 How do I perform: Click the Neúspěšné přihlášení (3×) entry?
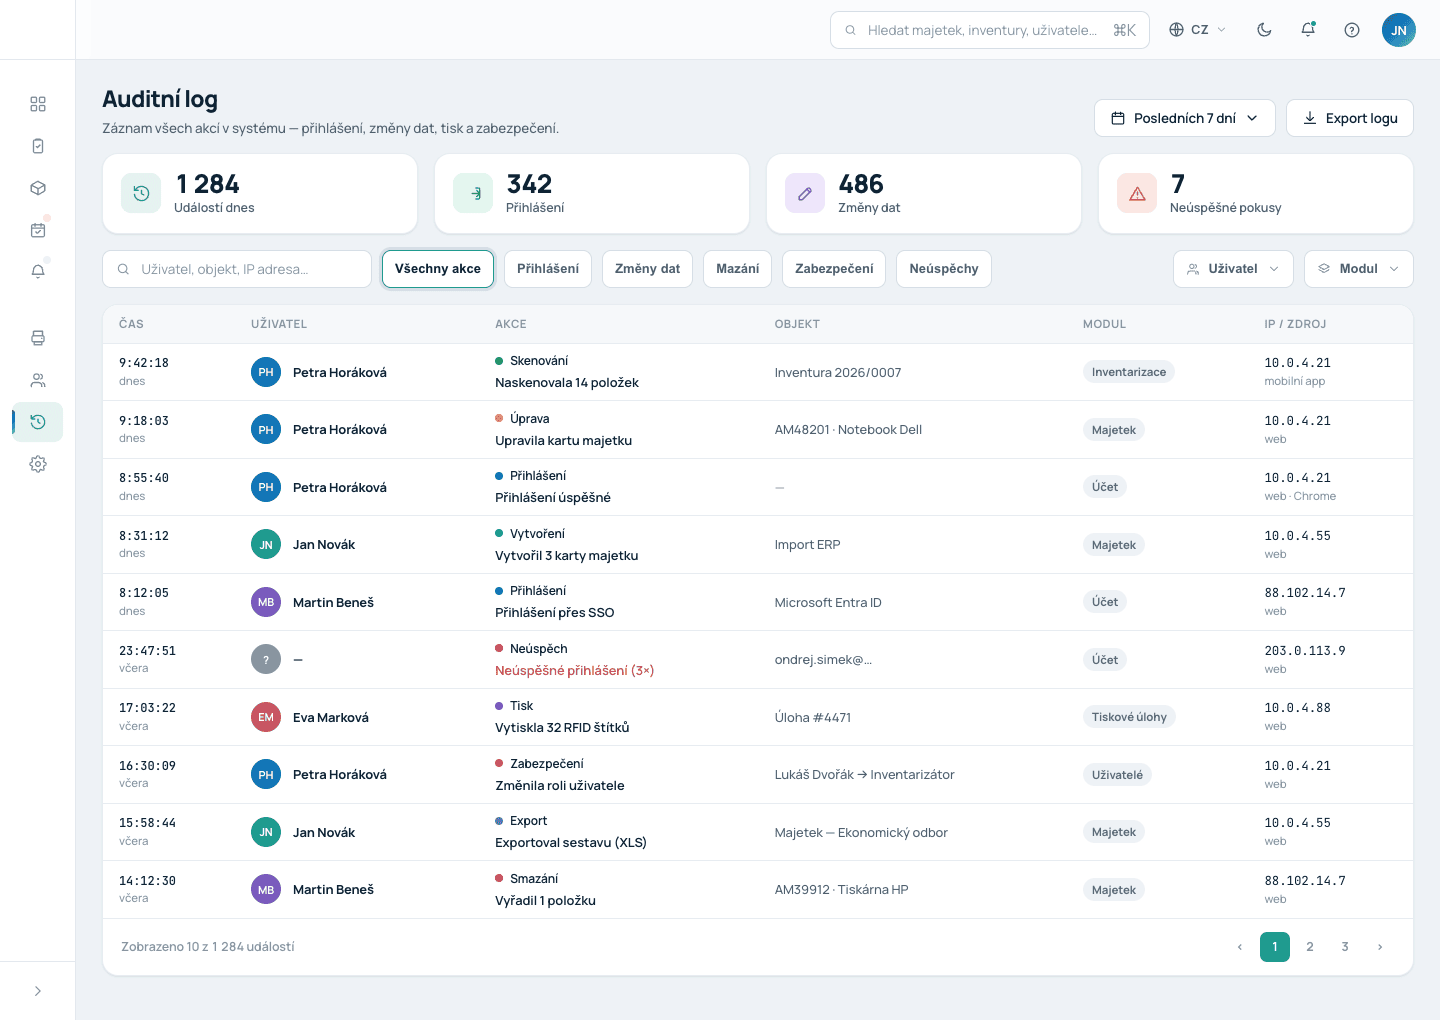pyautogui.click(x=575, y=671)
